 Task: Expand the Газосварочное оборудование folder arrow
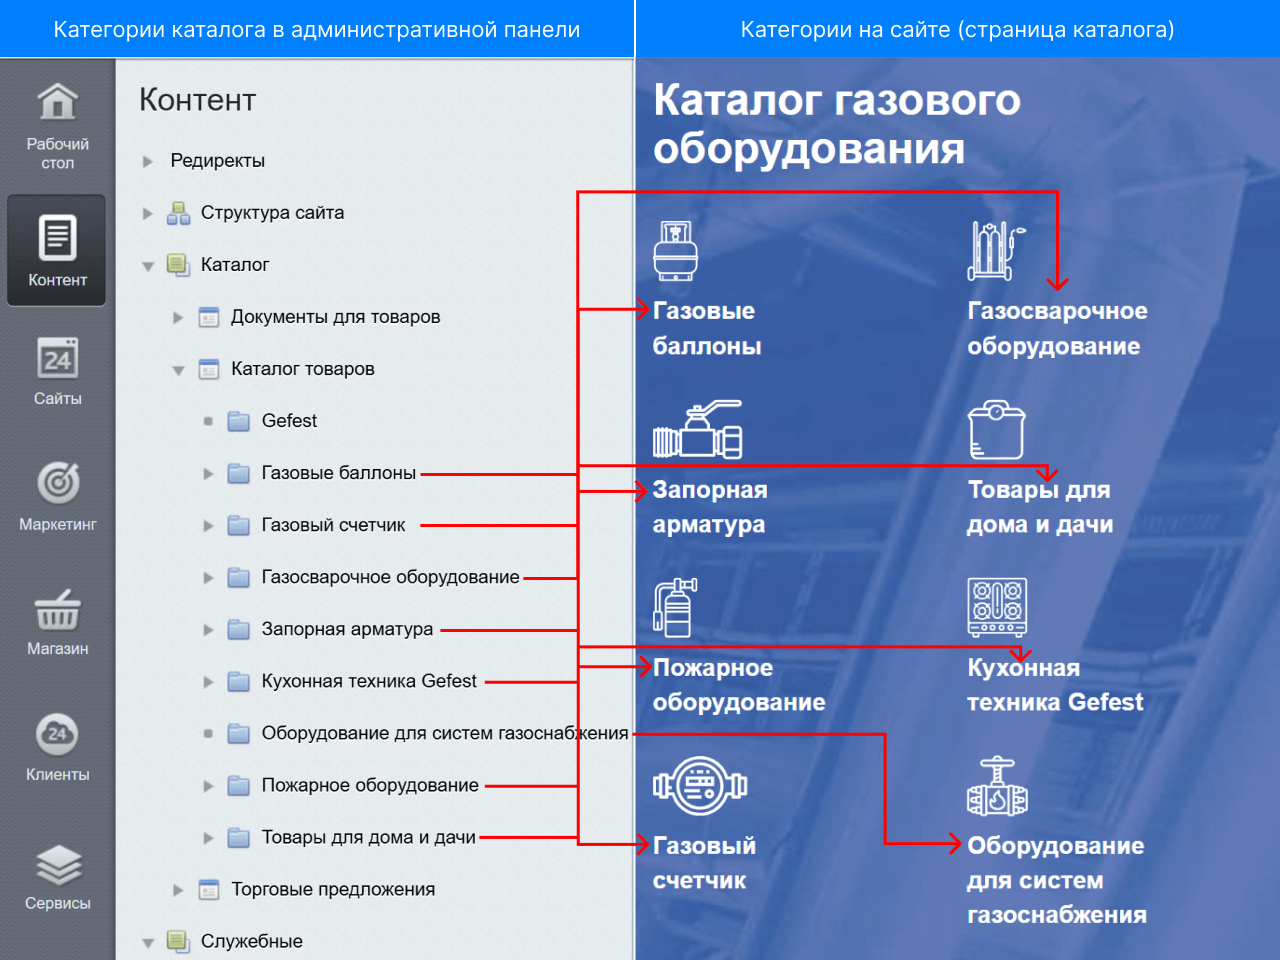[x=208, y=577]
